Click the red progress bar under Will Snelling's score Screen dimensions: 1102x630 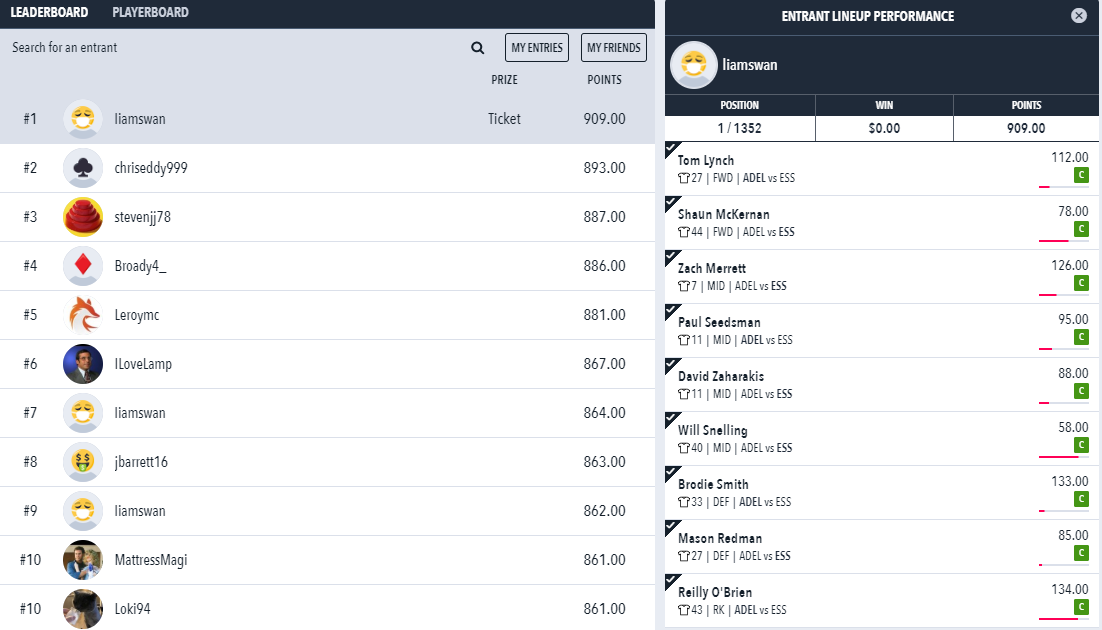point(1058,457)
